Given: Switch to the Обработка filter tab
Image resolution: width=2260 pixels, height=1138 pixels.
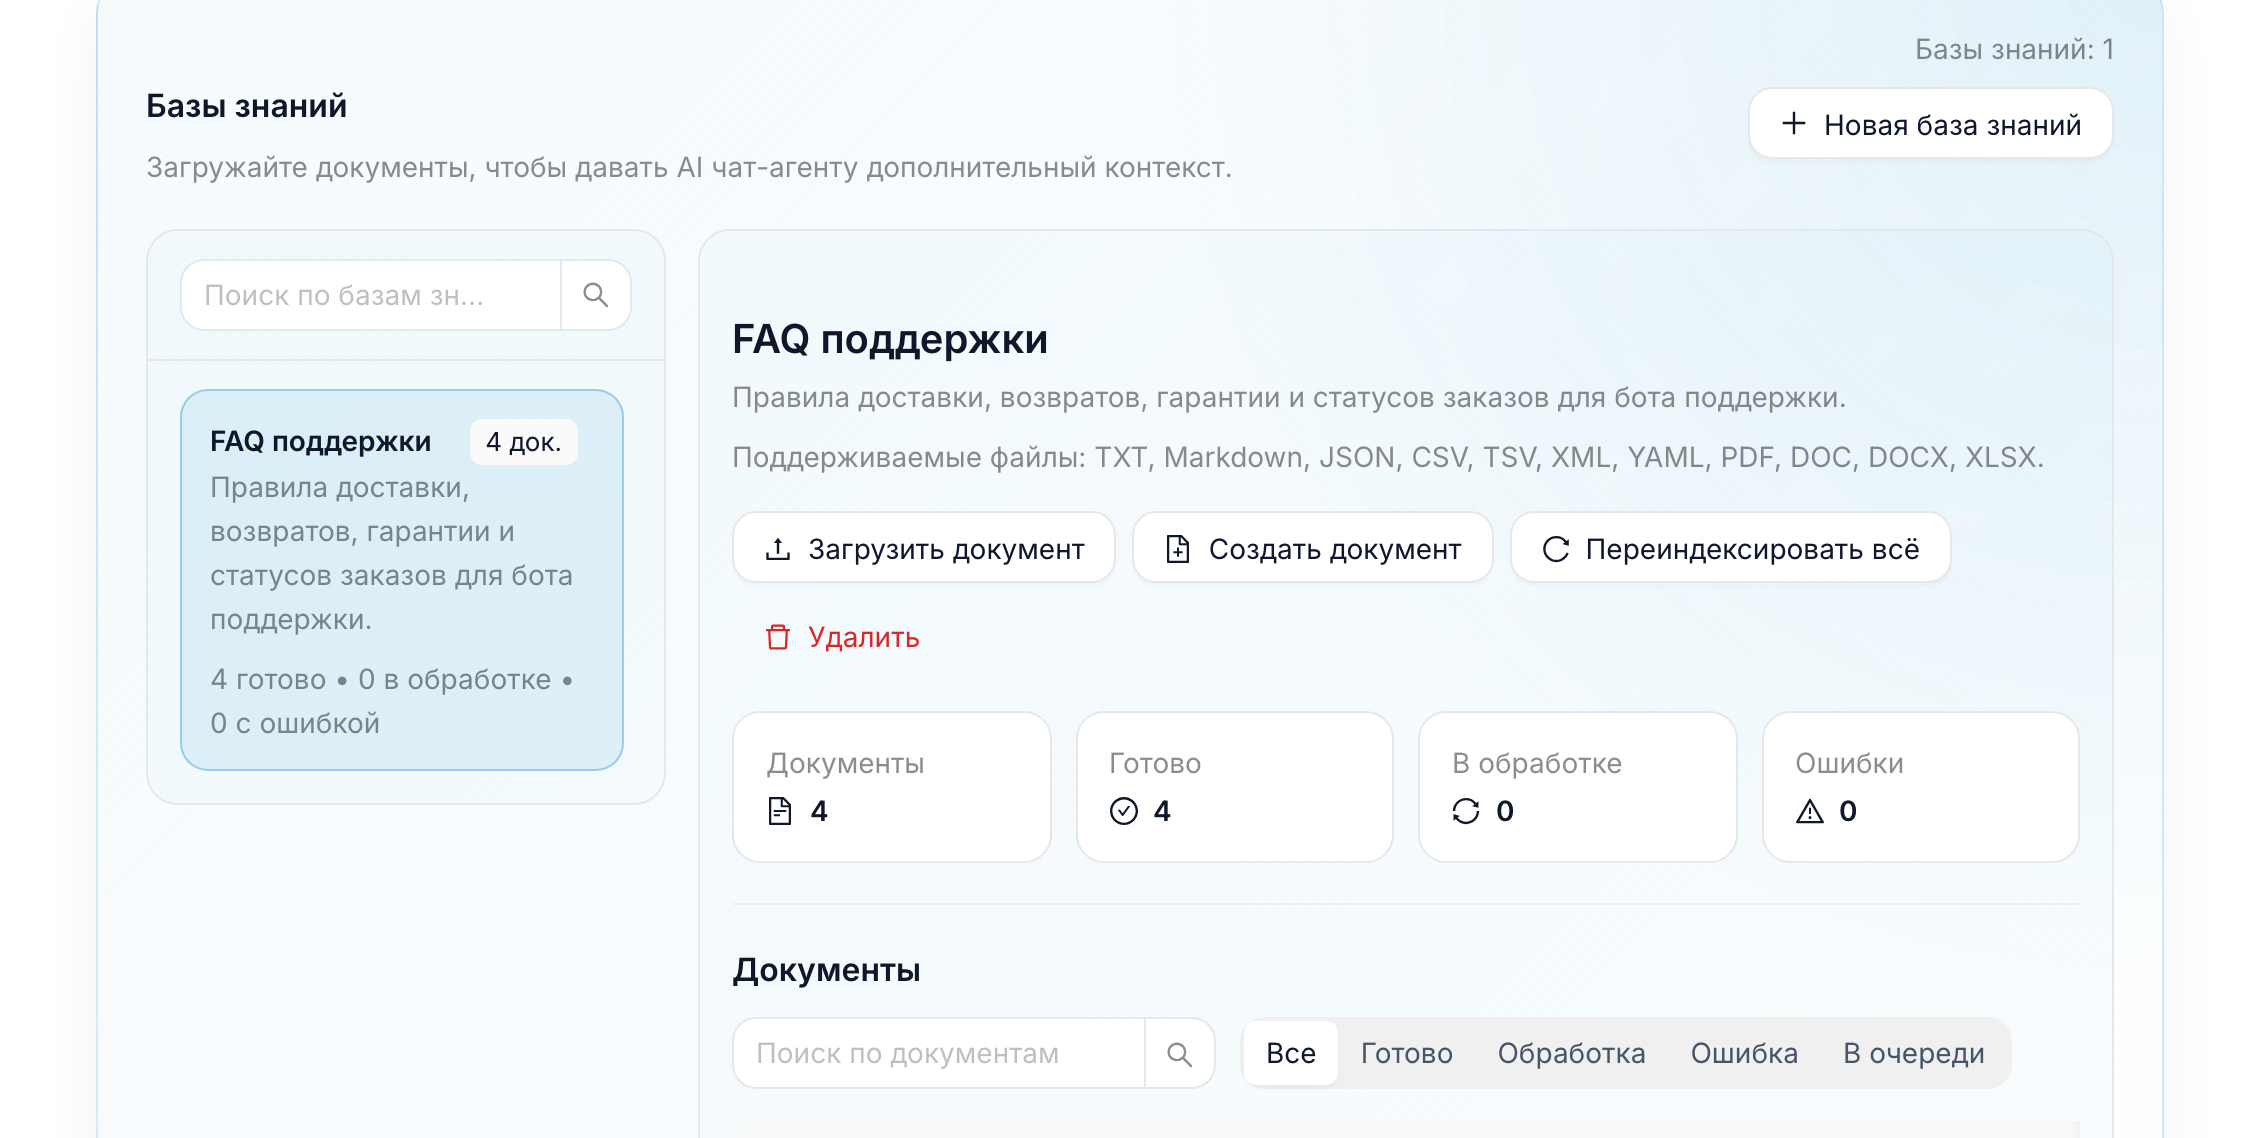Looking at the screenshot, I should coord(1571,1053).
